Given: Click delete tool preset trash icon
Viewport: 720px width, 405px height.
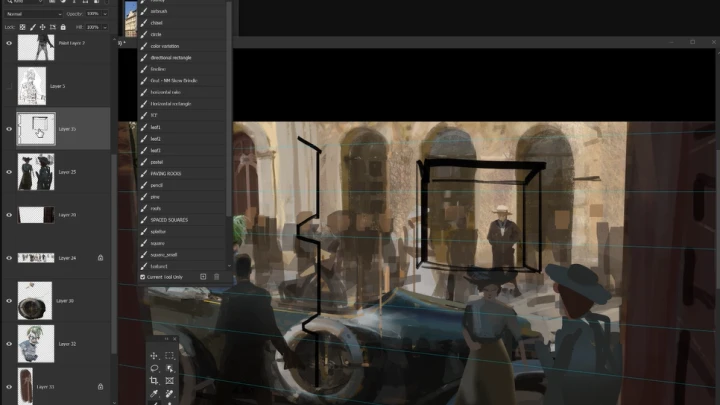Looking at the screenshot, I should coord(217,276).
